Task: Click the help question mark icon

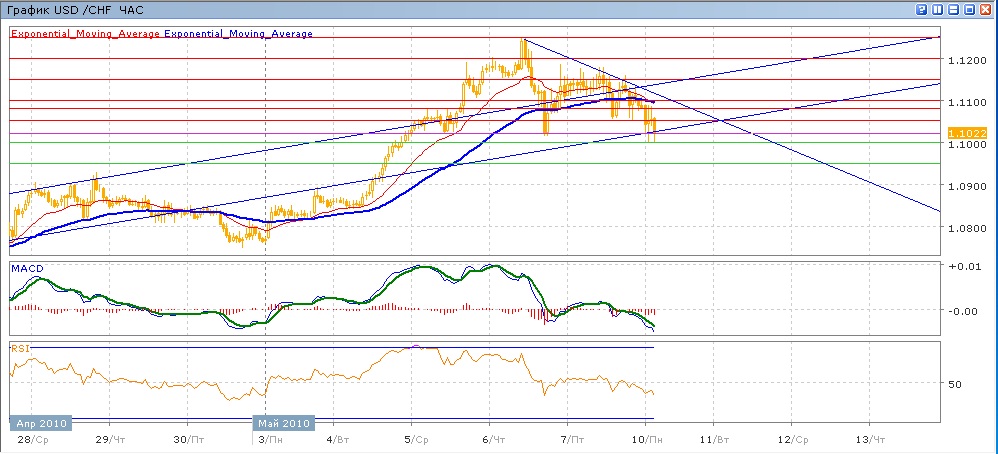Action: tap(920, 8)
